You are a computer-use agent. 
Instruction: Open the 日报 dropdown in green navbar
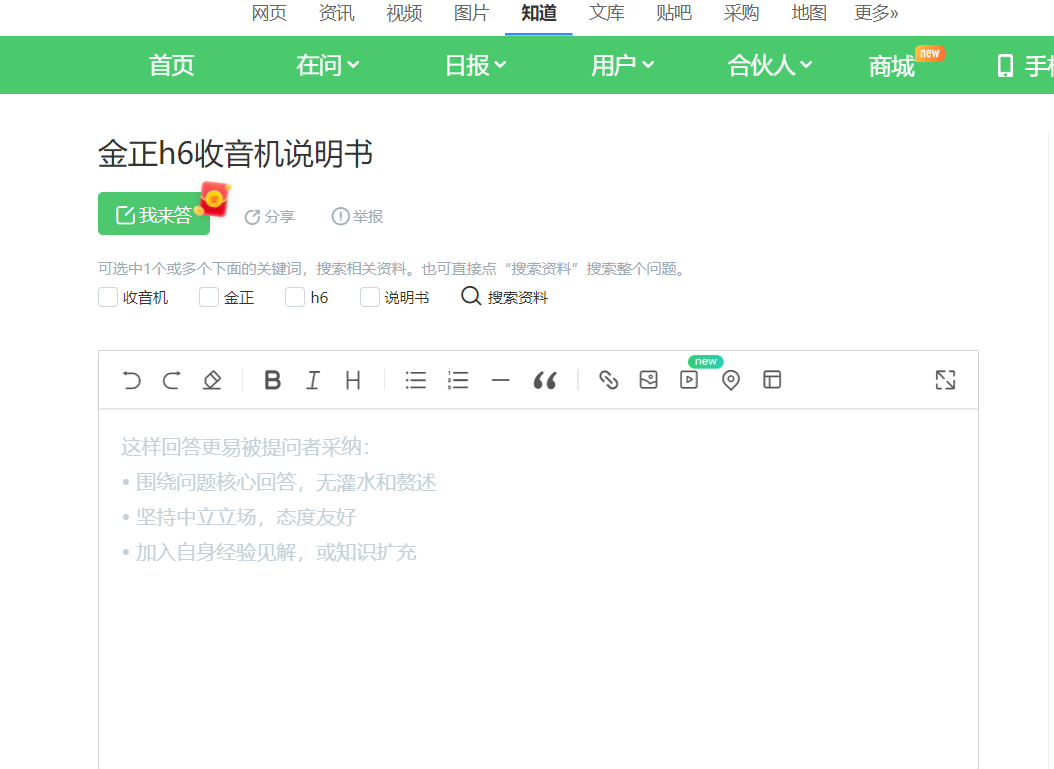click(475, 66)
